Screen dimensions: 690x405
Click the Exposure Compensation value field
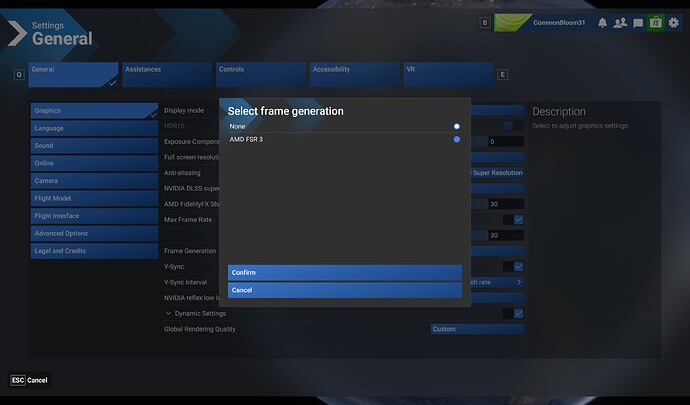[x=504, y=142]
